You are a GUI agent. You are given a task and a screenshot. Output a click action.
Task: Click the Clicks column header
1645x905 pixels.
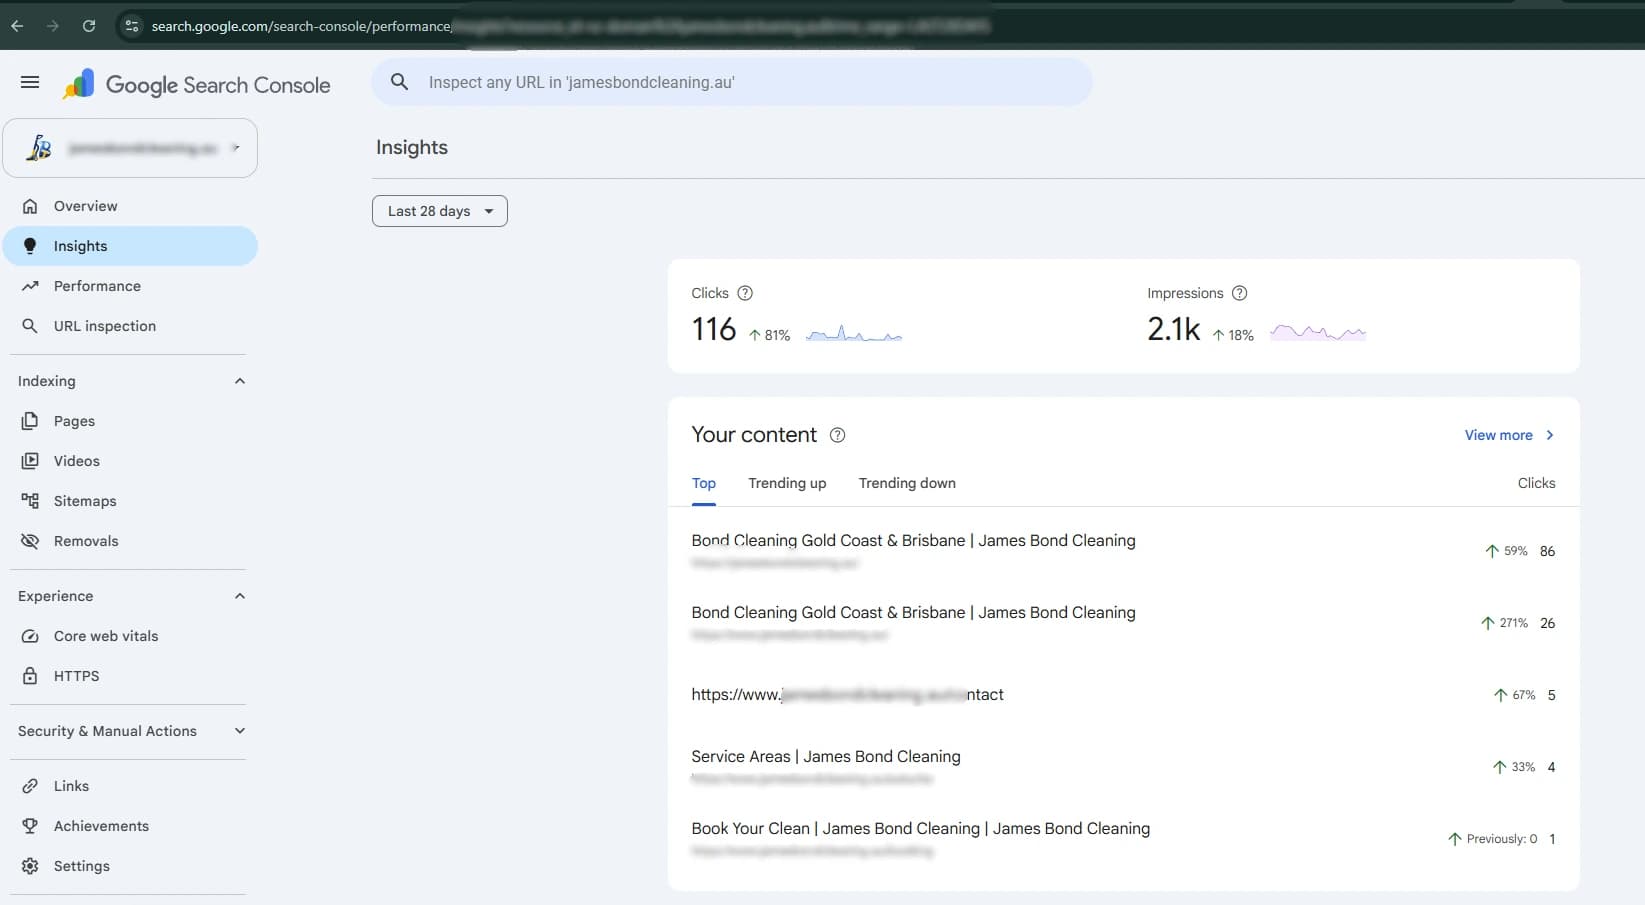[x=1536, y=483]
